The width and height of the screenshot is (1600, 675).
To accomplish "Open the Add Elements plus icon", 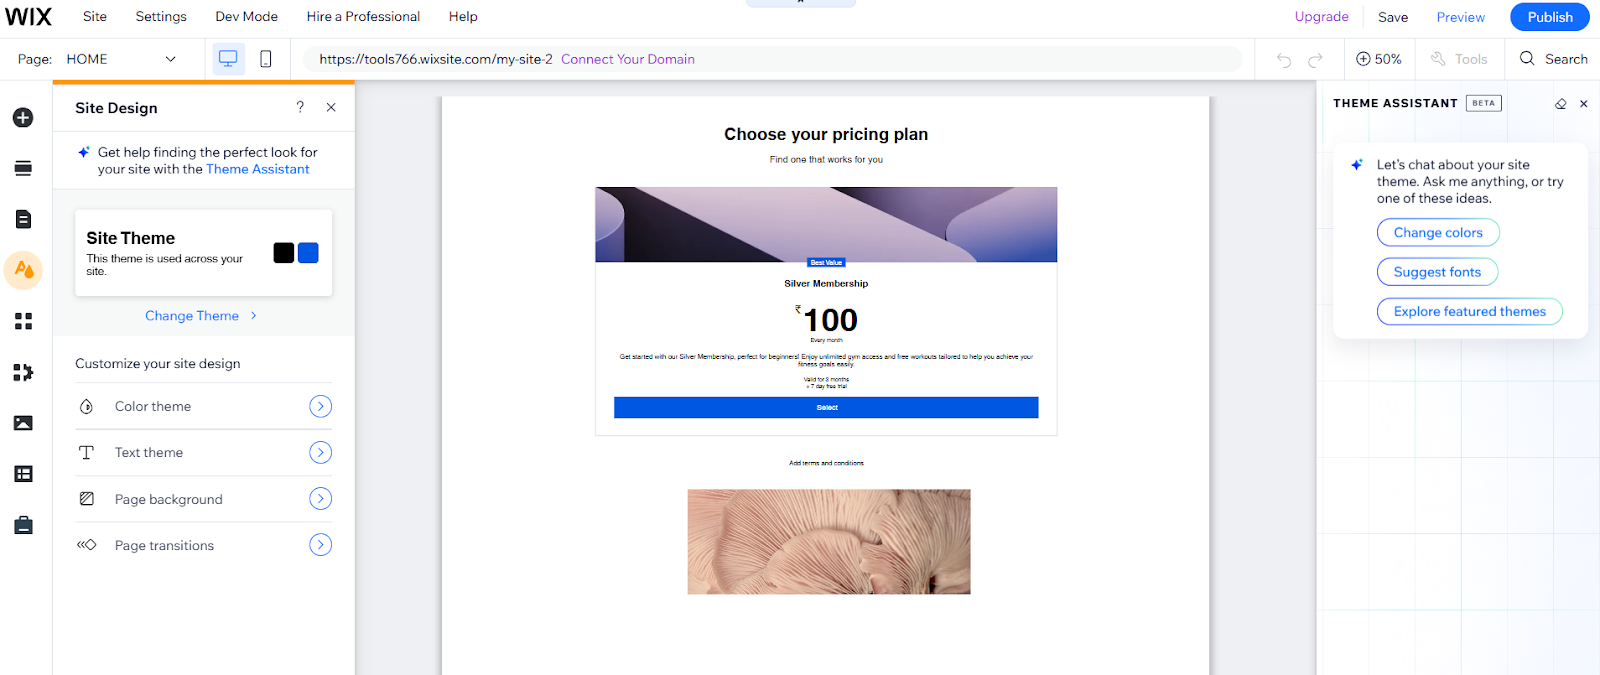I will [23, 118].
